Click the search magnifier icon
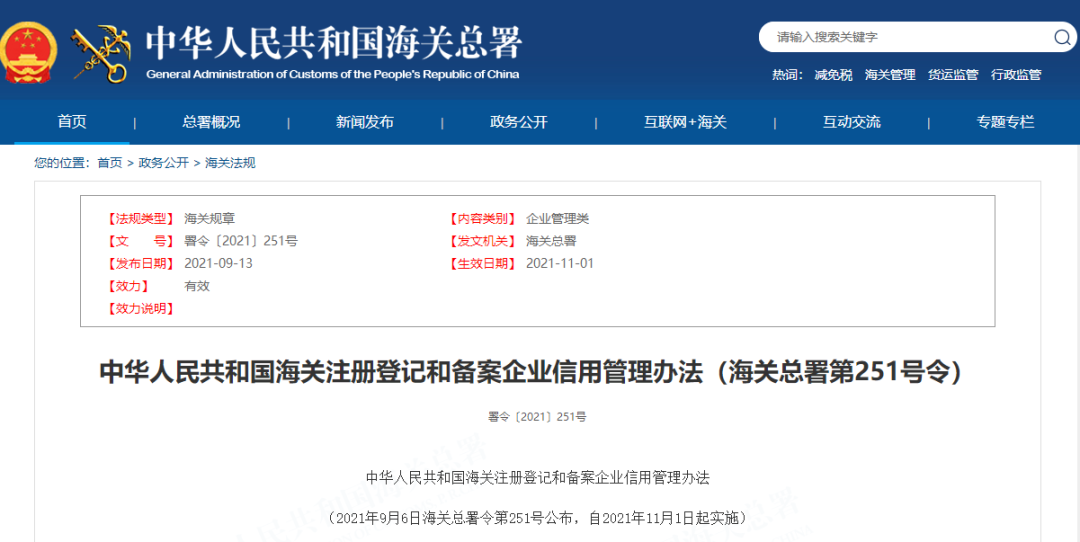This screenshot has height=542, width=1080. point(1062,37)
